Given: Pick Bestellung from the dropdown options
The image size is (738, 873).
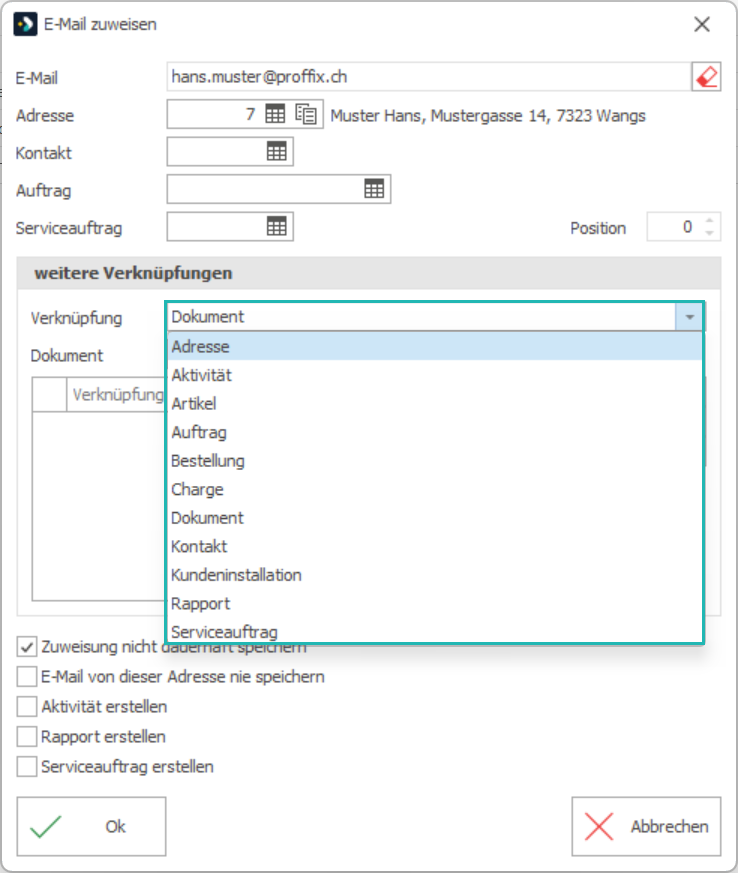Looking at the screenshot, I should click(435, 460).
